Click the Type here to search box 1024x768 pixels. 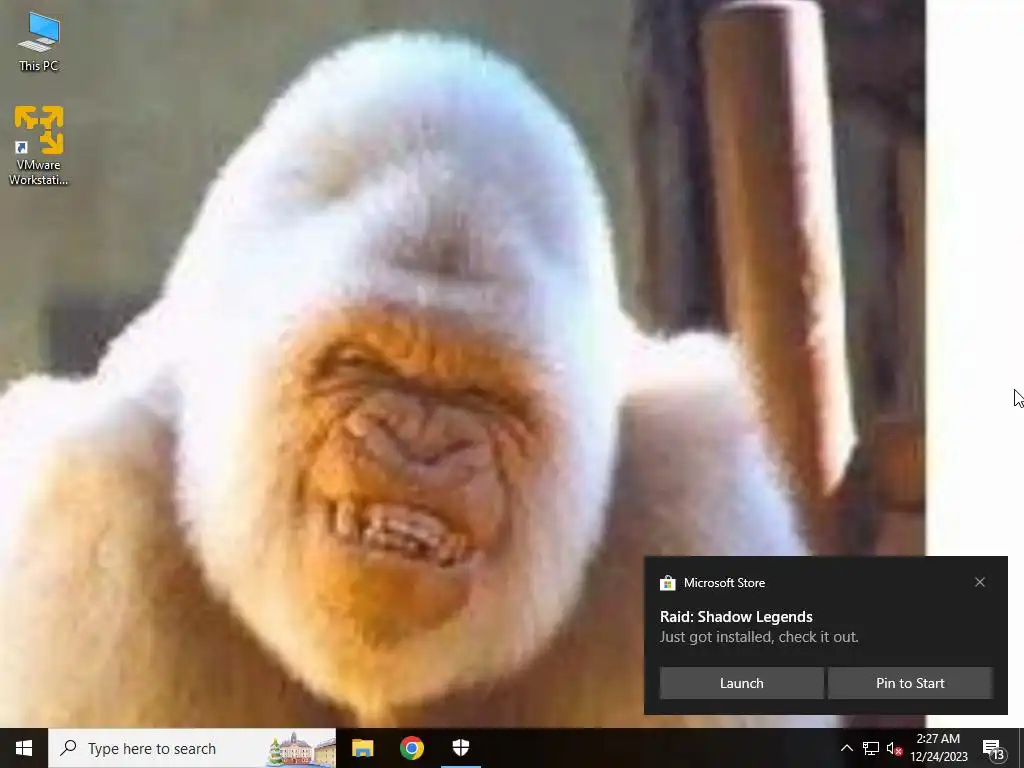pyautogui.click(x=192, y=748)
